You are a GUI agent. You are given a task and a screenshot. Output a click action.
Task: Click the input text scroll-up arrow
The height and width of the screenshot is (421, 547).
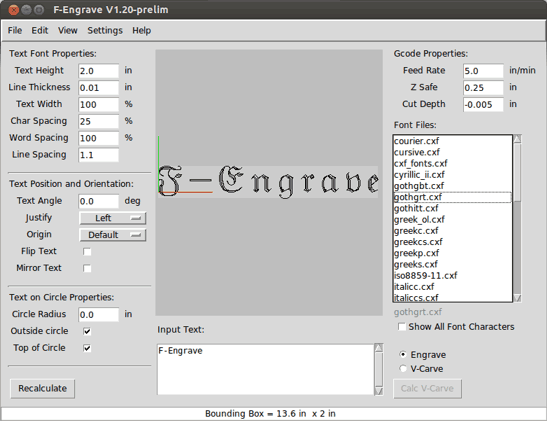coord(379,348)
